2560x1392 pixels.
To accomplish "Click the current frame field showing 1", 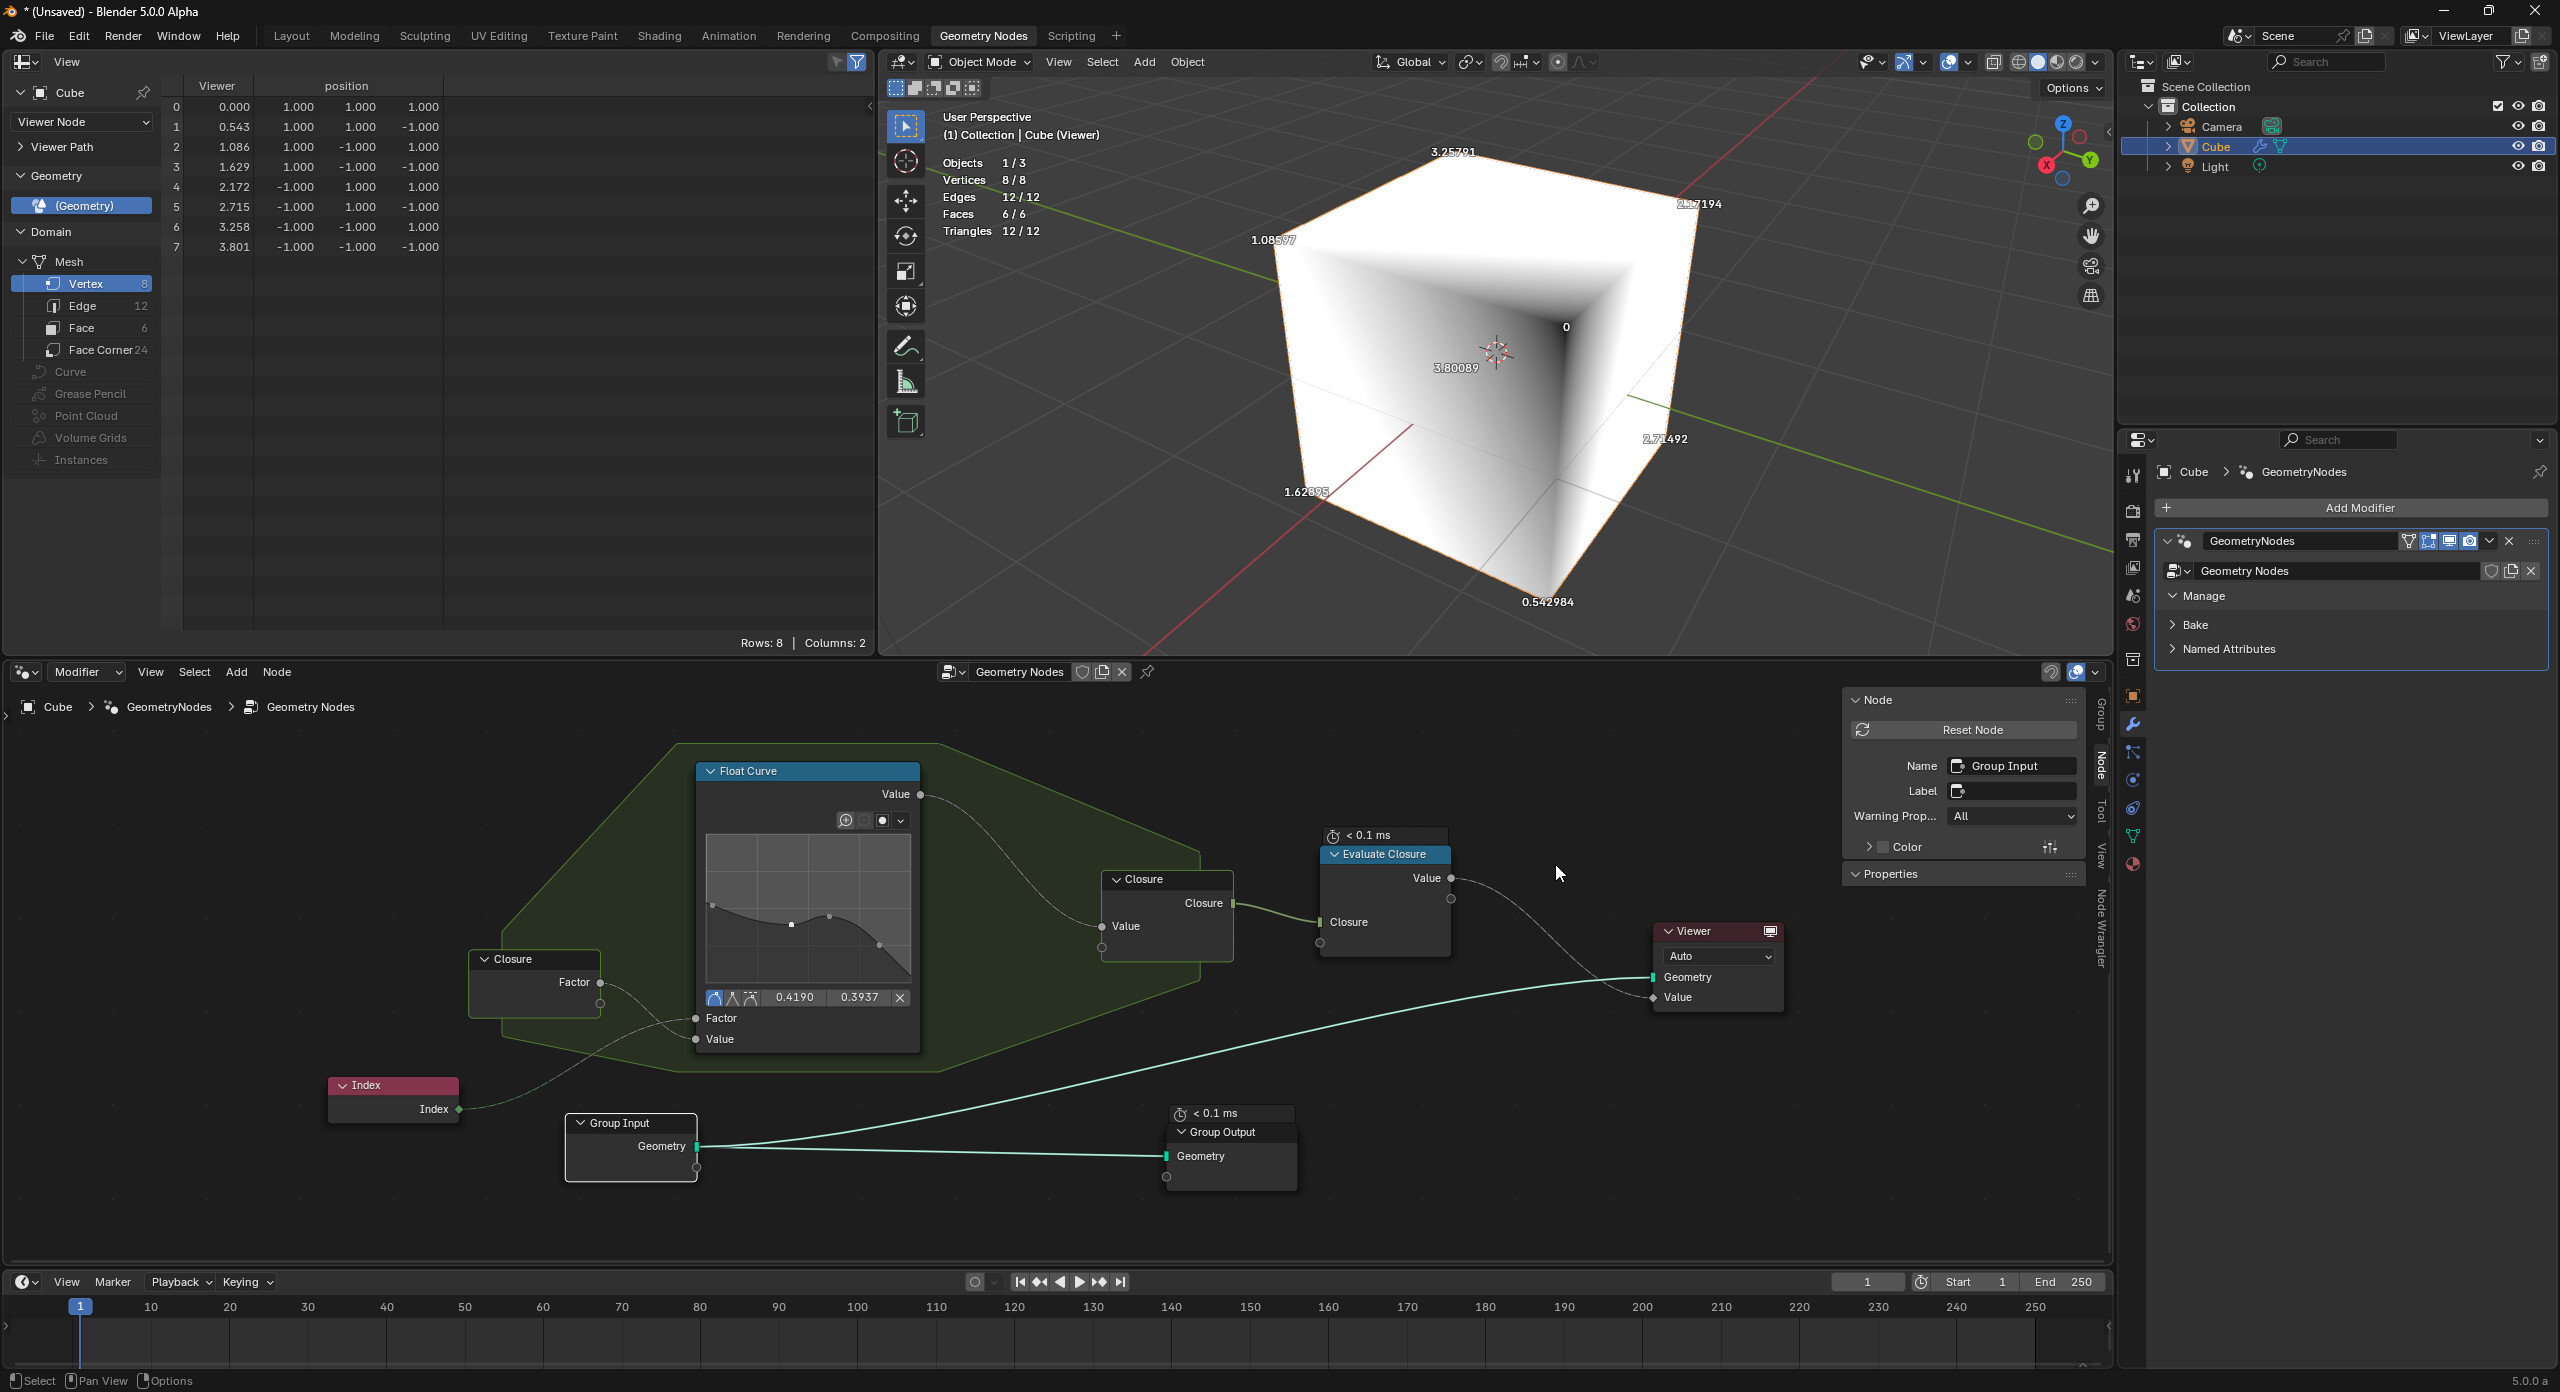I will [x=1867, y=1282].
